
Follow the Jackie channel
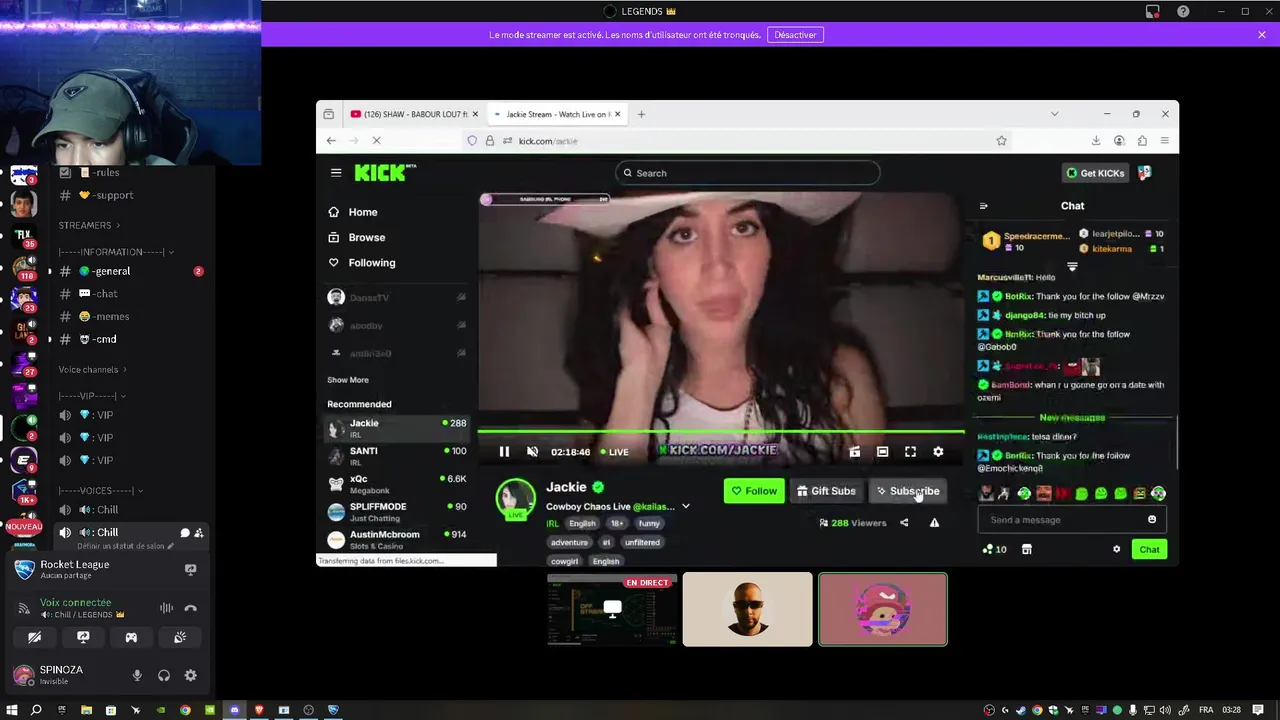tap(754, 491)
